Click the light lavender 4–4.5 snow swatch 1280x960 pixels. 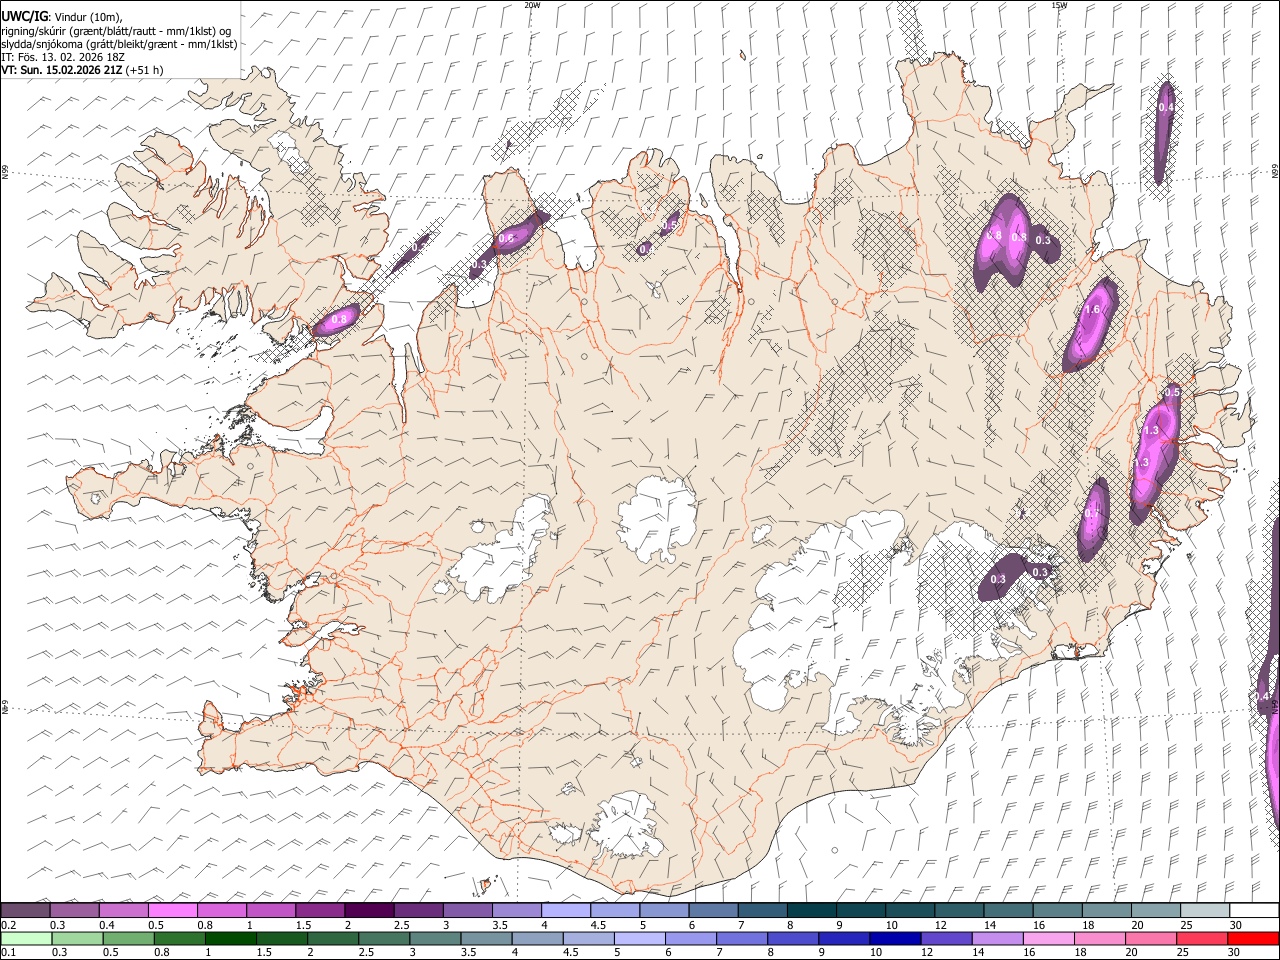(x=566, y=911)
